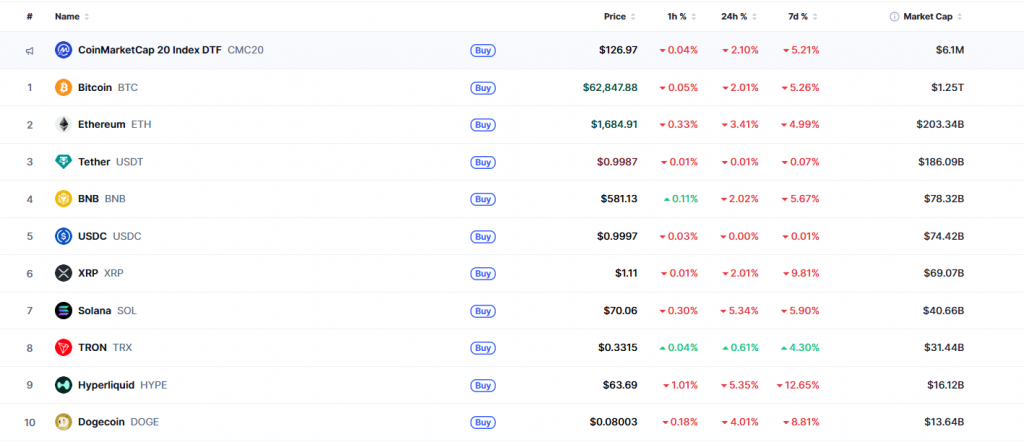Screen dimensions: 1024x442
Task: Sort by 1h % change column
Action: point(682,16)
